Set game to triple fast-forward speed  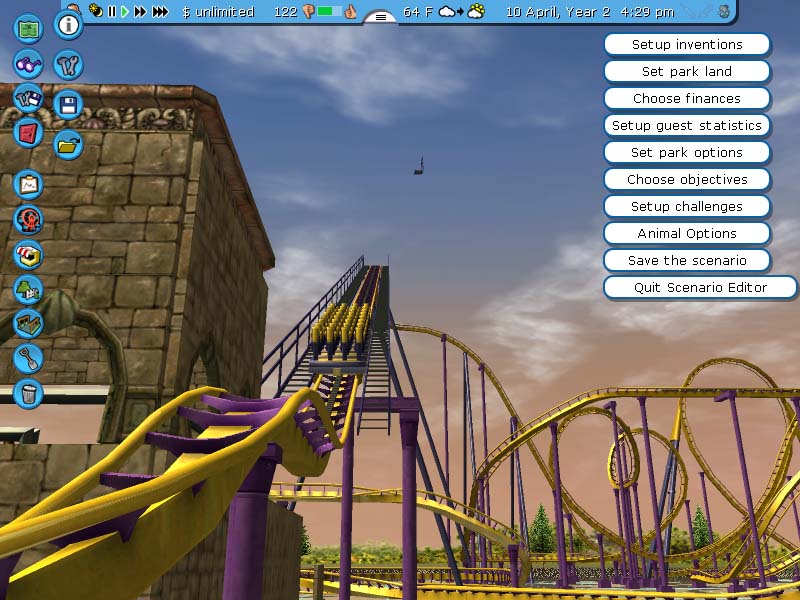pyautogui.click(x=160, y=11)
